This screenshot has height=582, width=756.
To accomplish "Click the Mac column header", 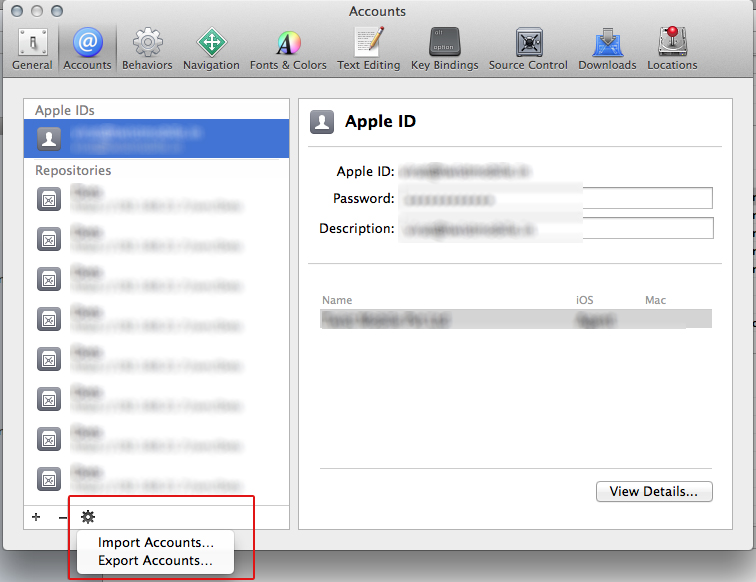I will point(655,300).
